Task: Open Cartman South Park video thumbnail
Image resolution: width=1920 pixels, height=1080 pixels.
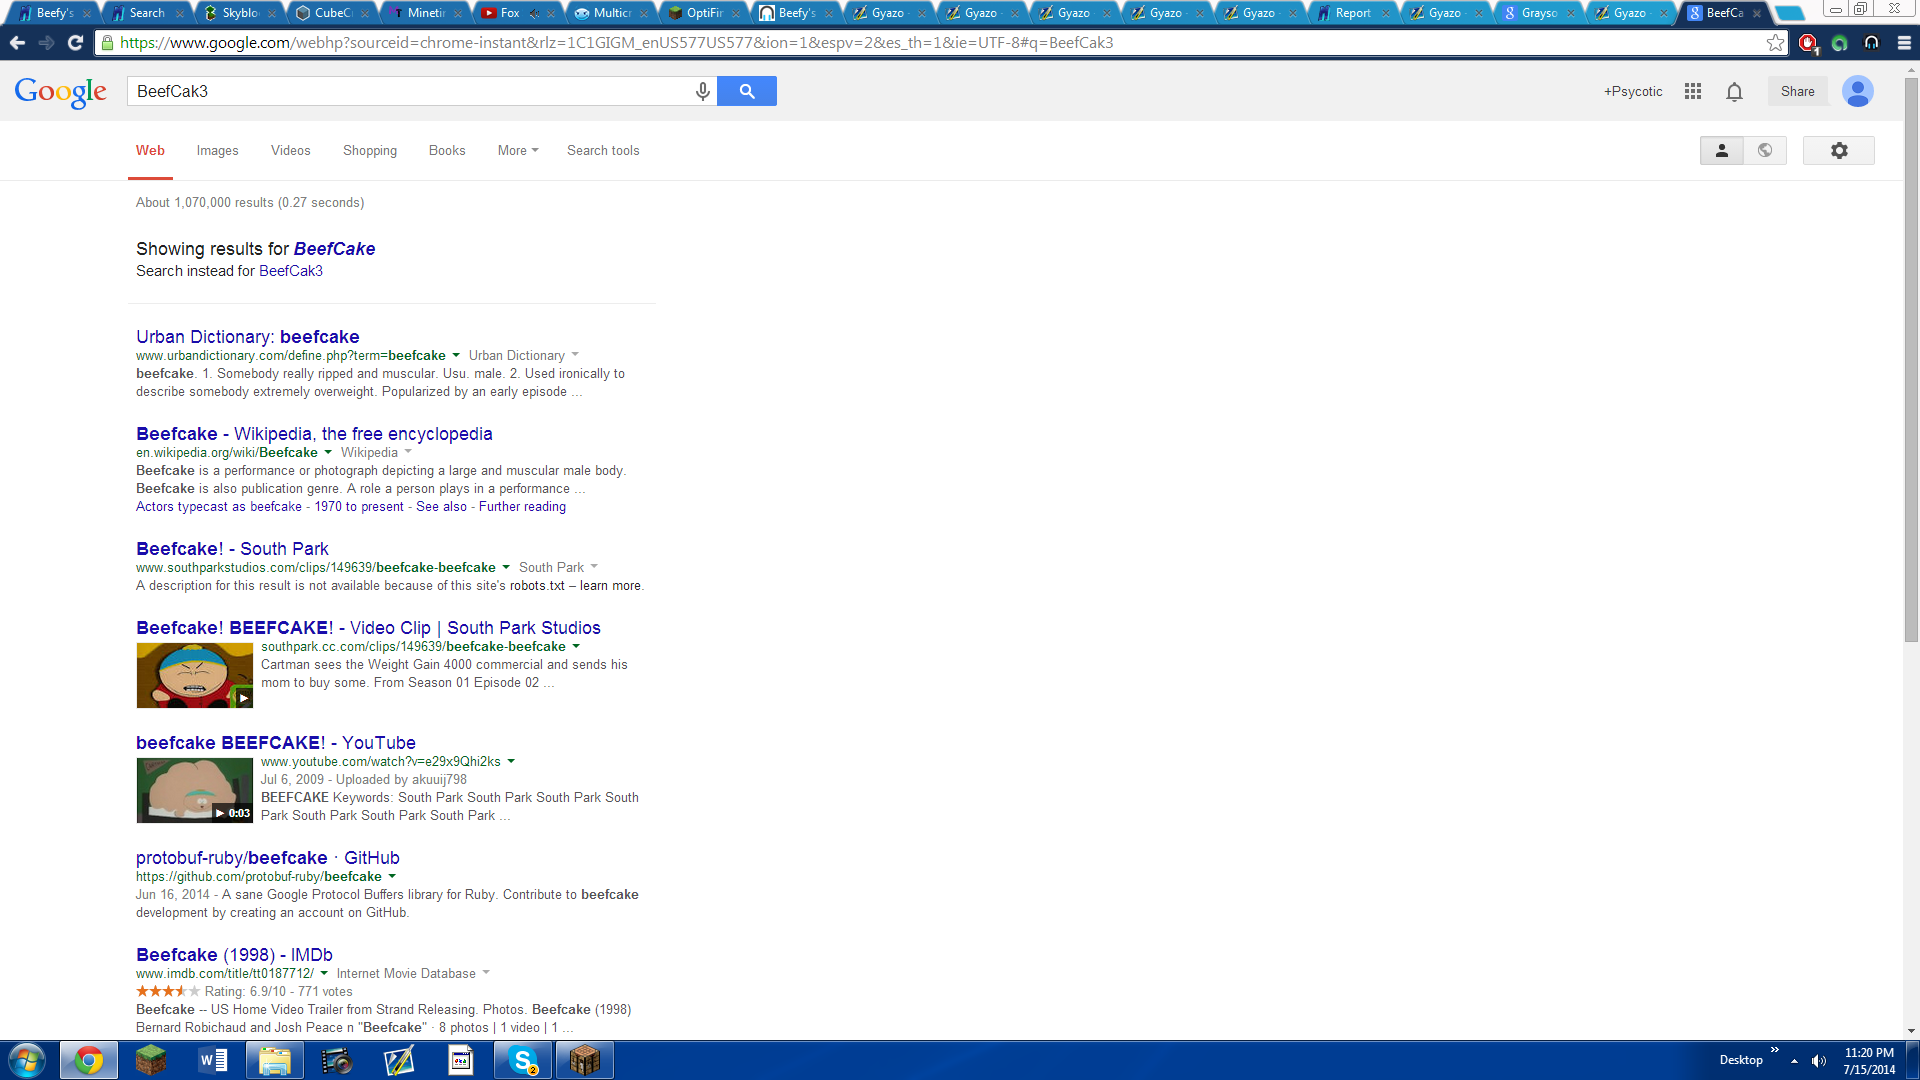Action: click(x=194, y=675)
